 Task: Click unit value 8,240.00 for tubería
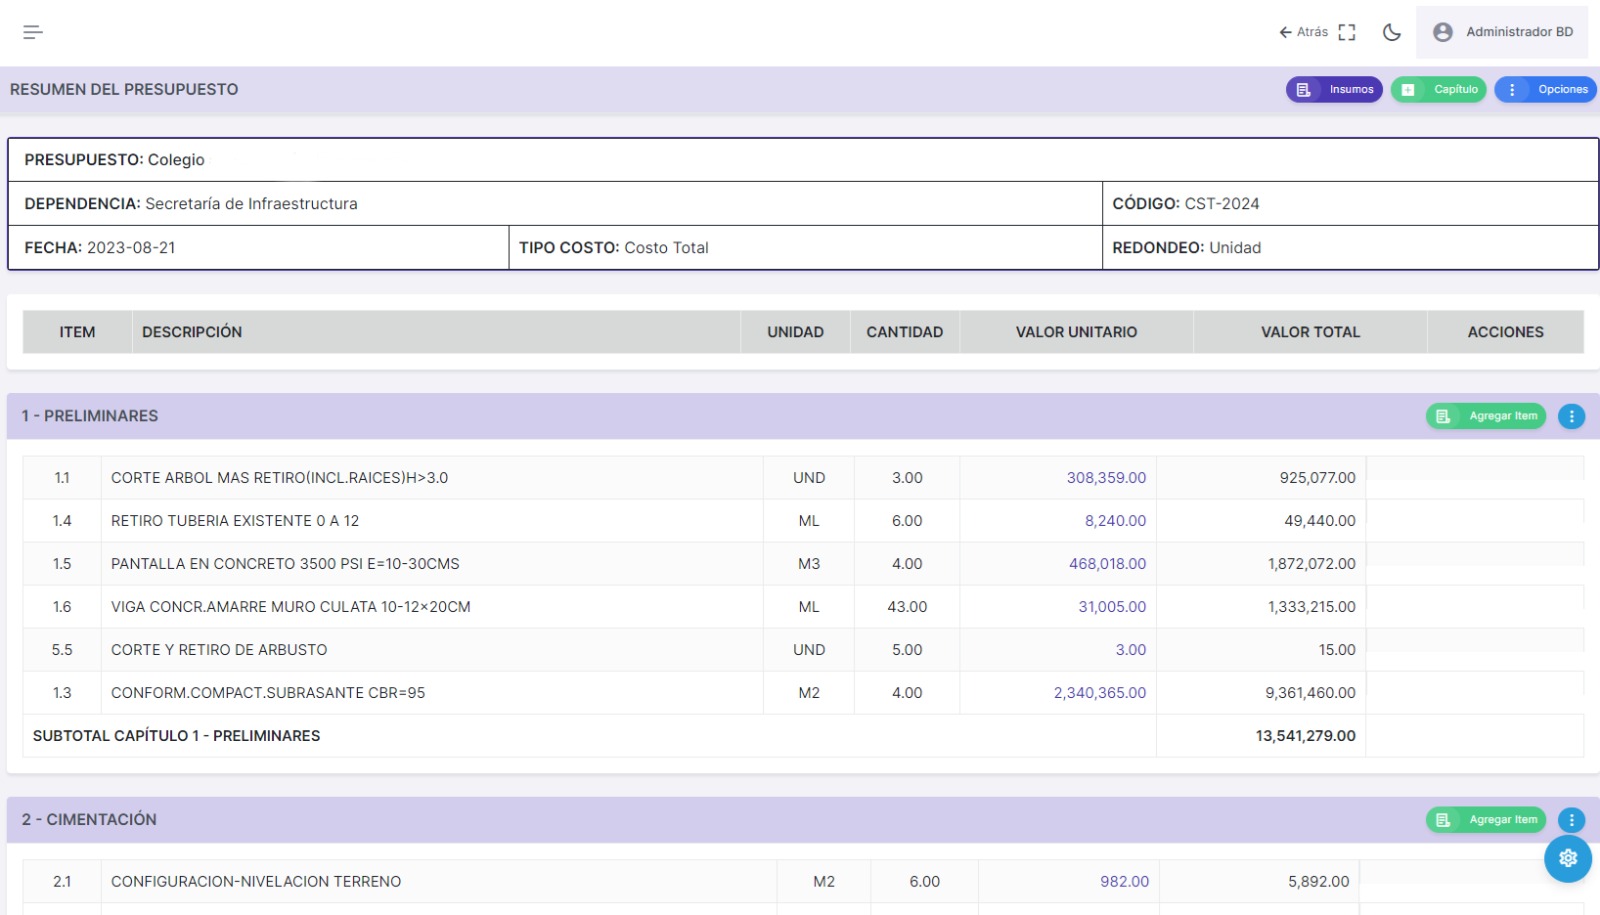coord(1115,521)
